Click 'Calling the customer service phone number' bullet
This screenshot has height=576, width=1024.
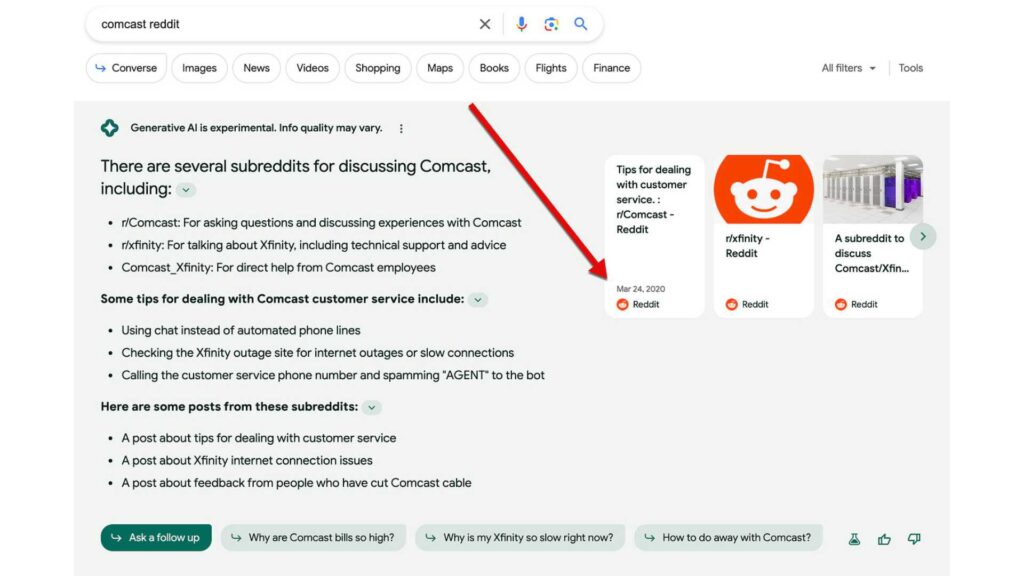point(333,375)
